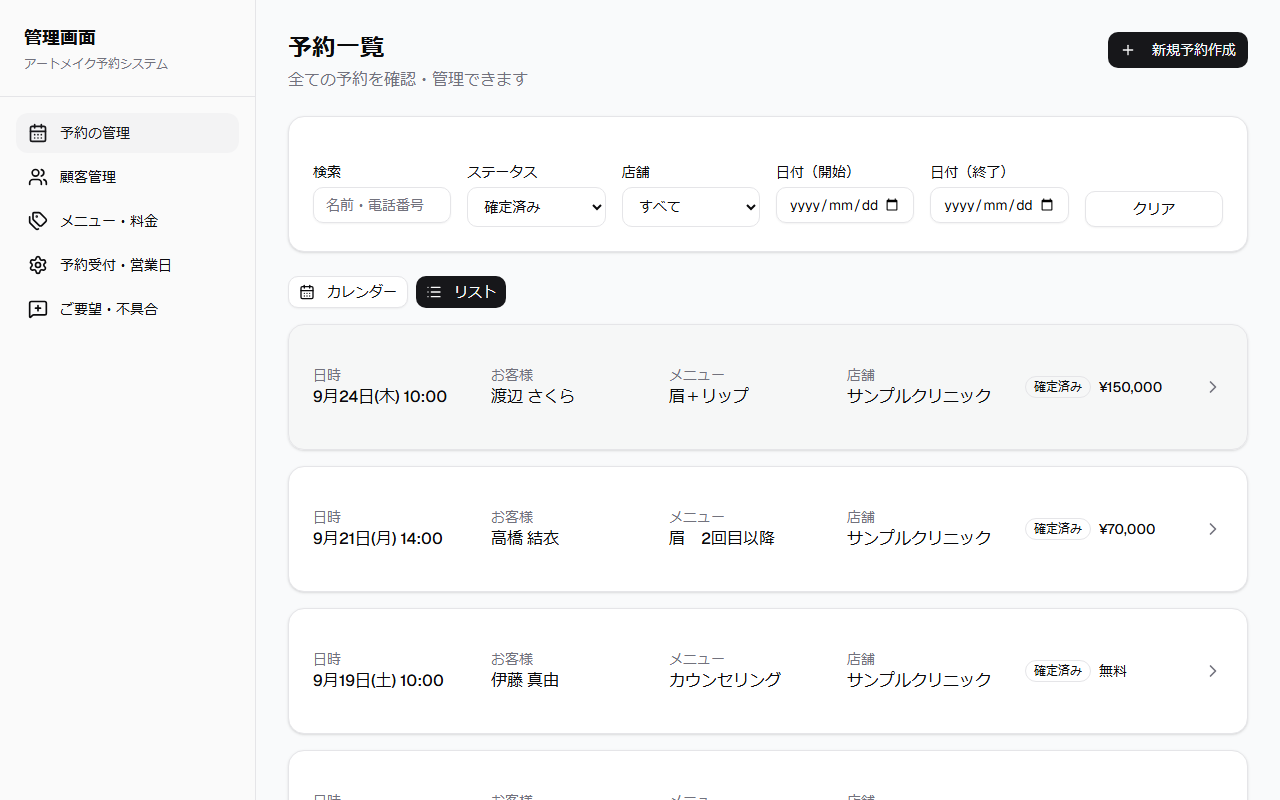Click 確定済み badge on 伊藤 真由 row
This screenshot has width=1280, height=800.
tap(1058, 671)
